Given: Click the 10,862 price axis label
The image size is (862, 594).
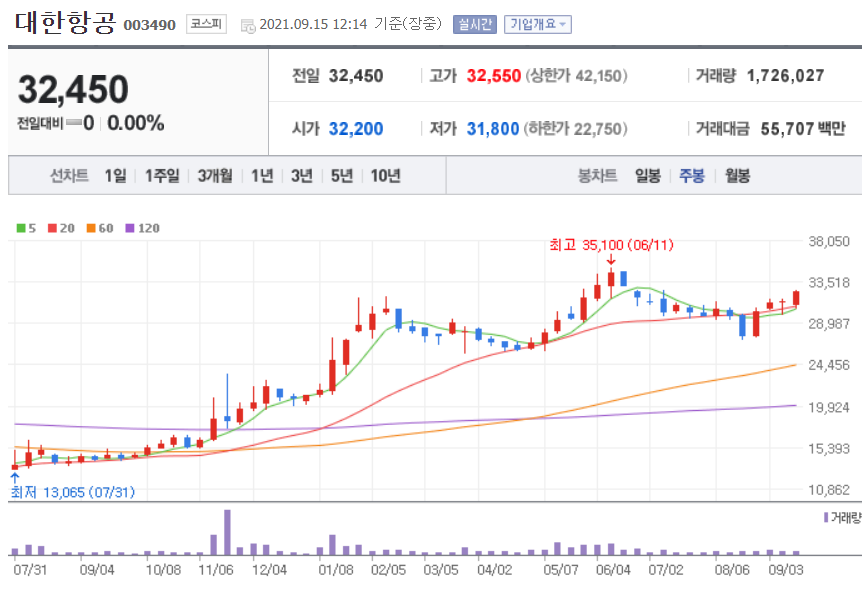Looking at the screenshot, I should pyautogui.click(x=828, y=490).
